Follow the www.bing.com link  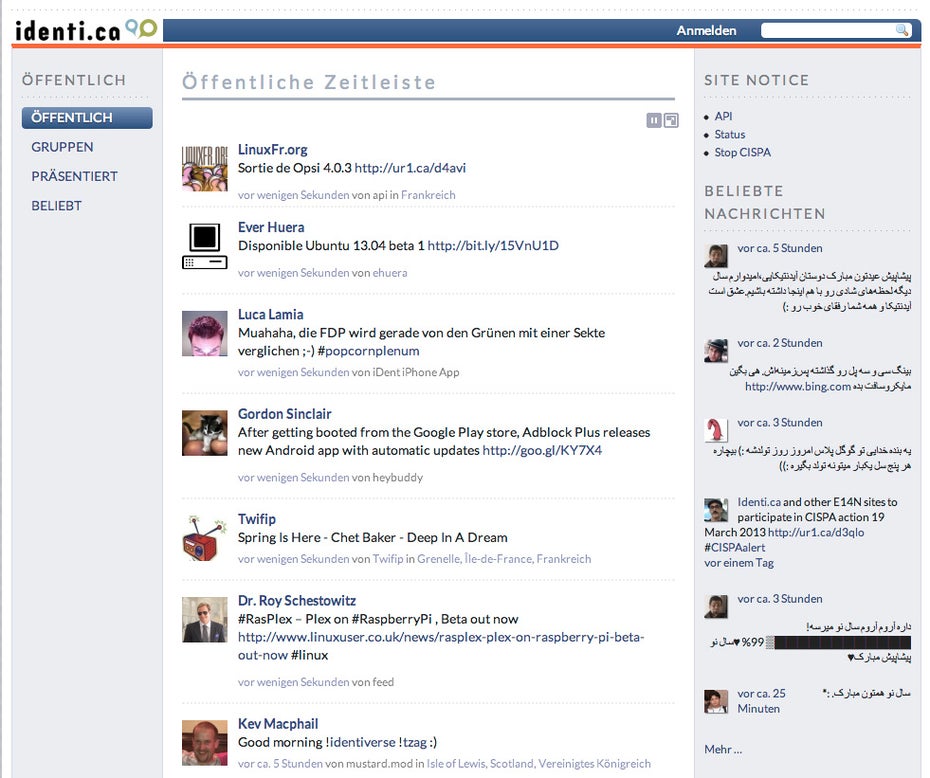coord(798,386)
